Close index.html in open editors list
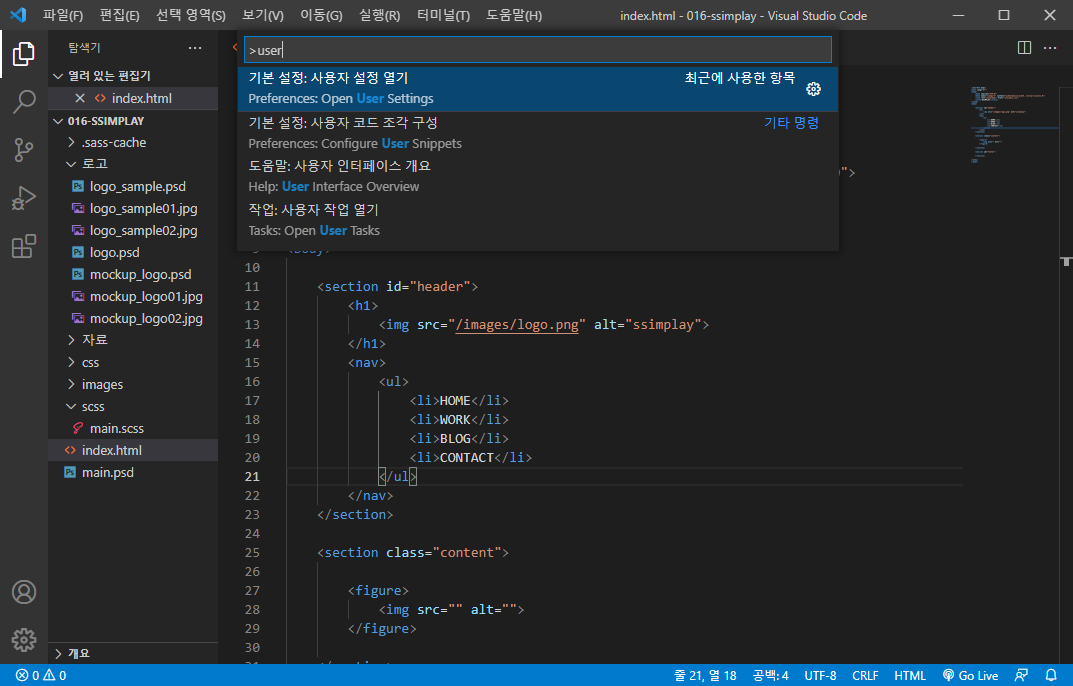Image resolution: width=1073 pixels, height=686 pixels. pos(80,98)
